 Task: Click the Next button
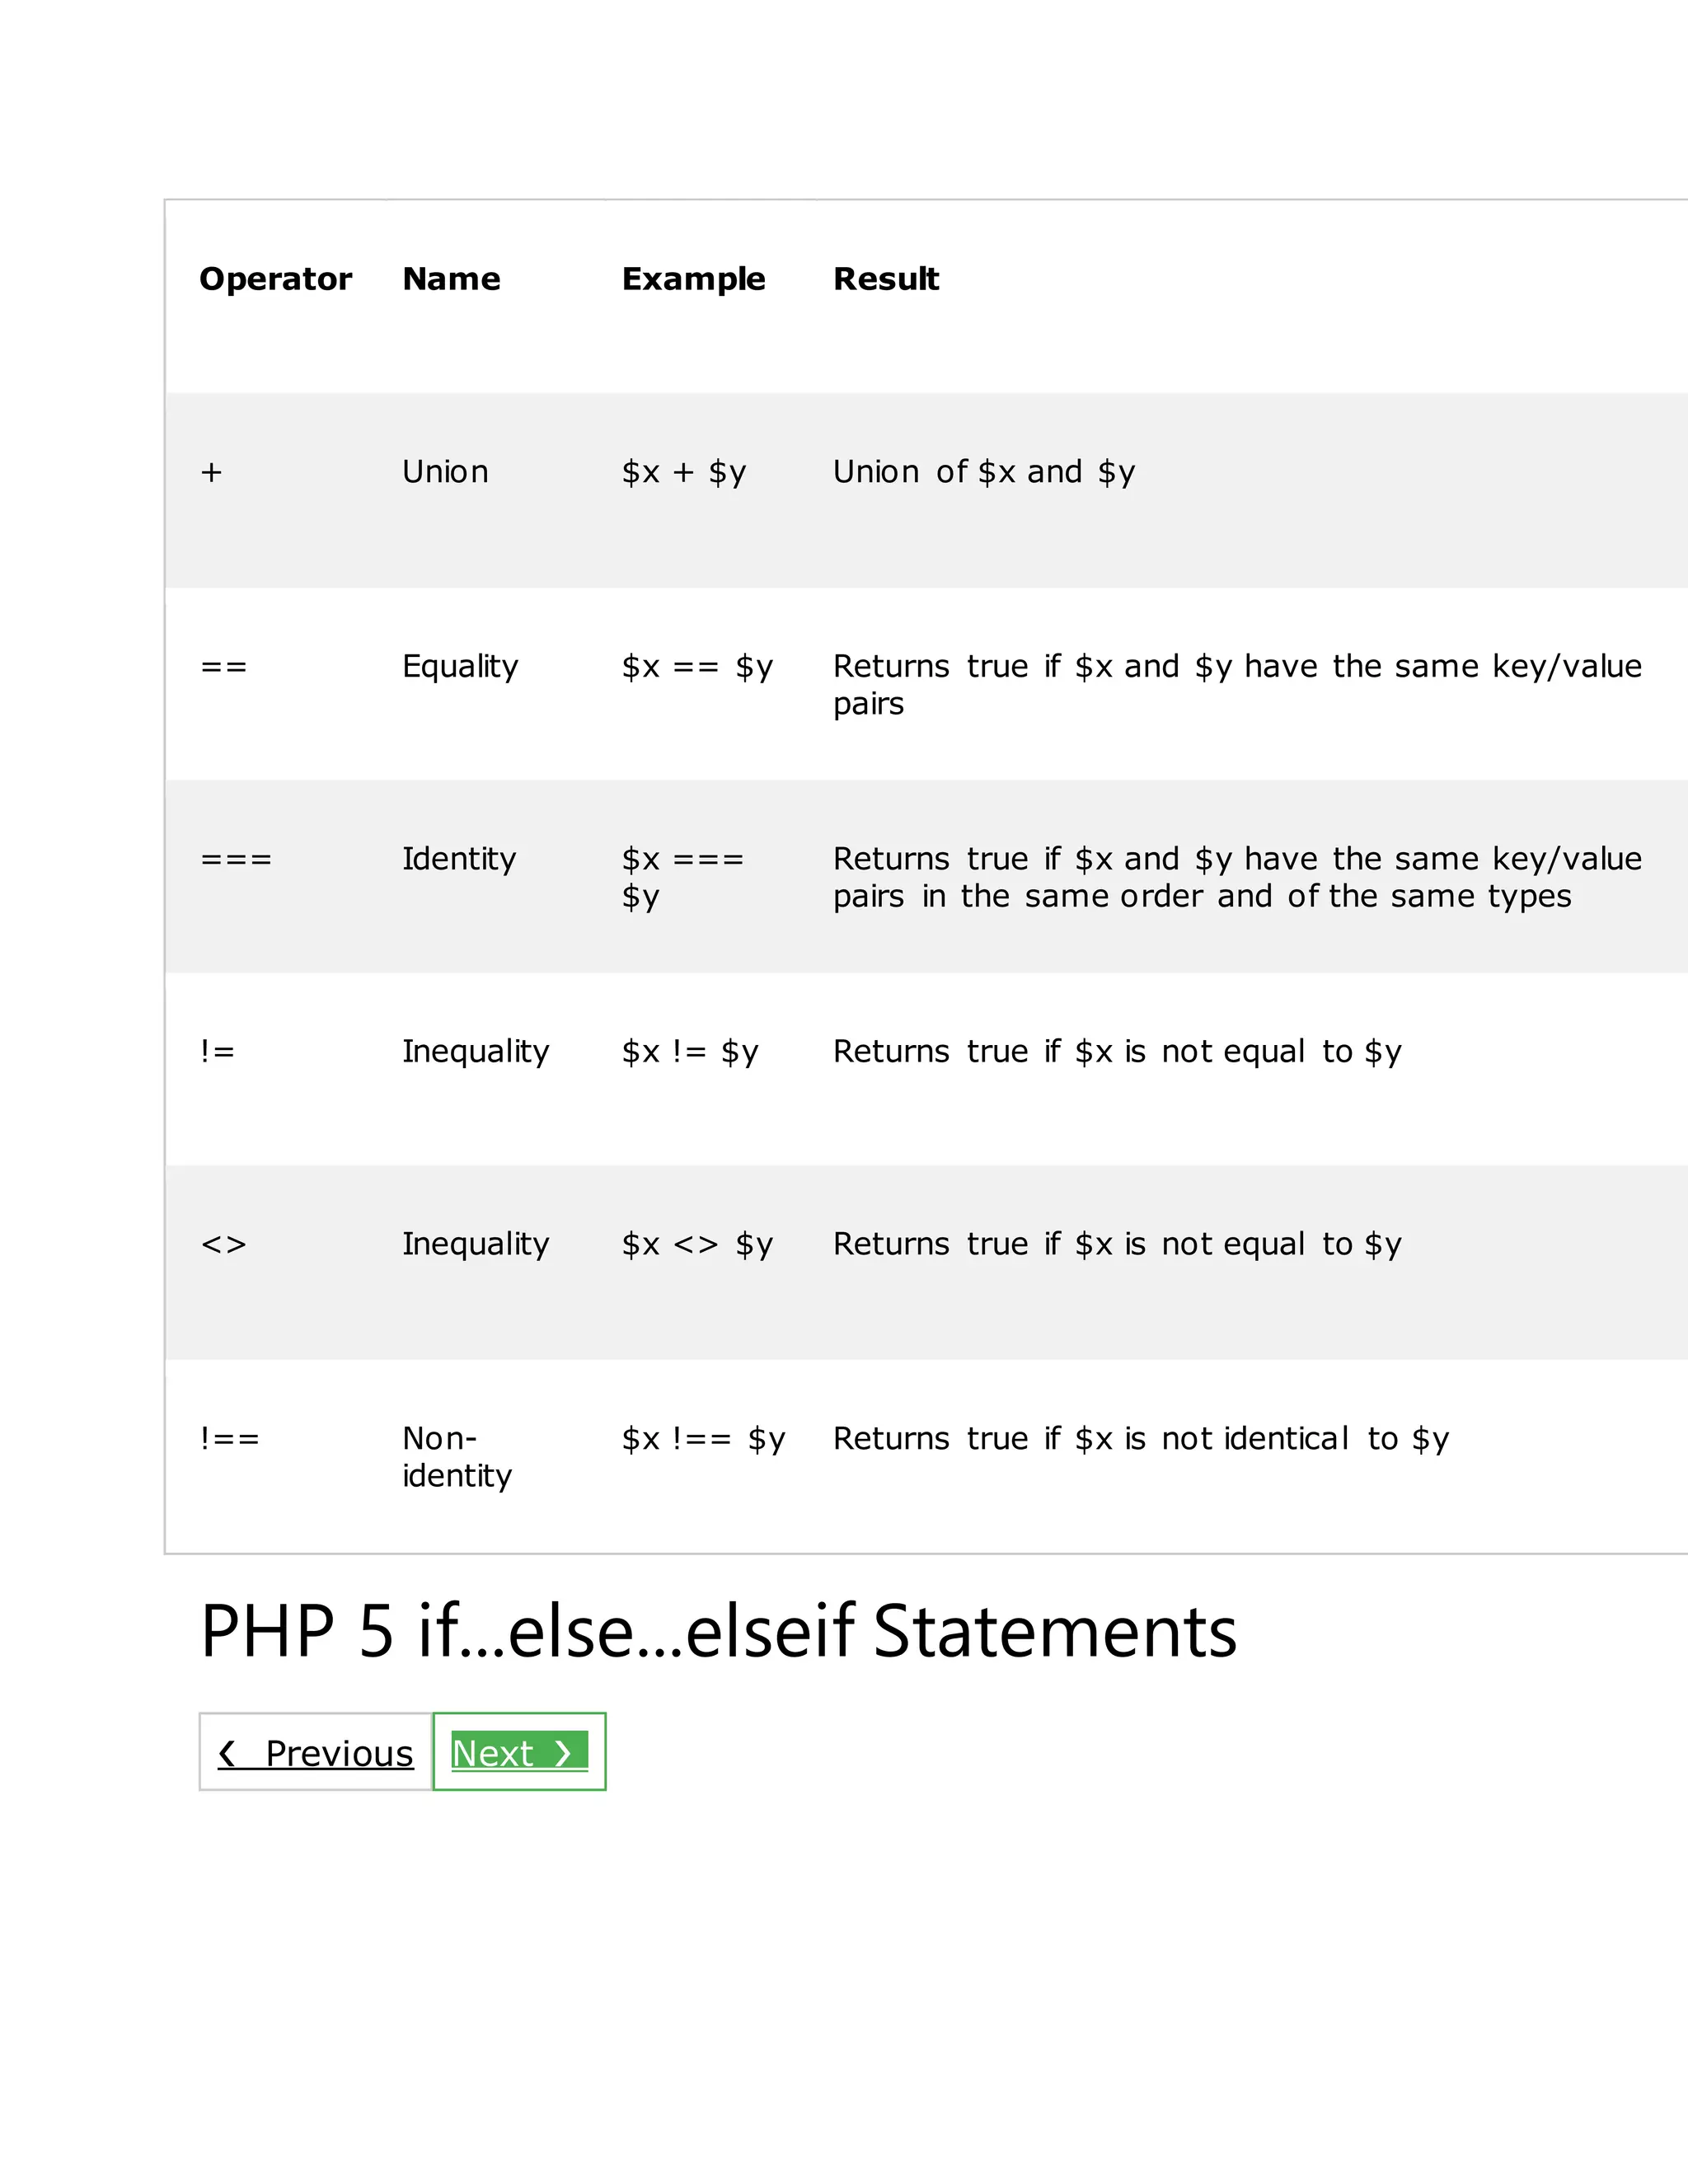pos(518,1752)
